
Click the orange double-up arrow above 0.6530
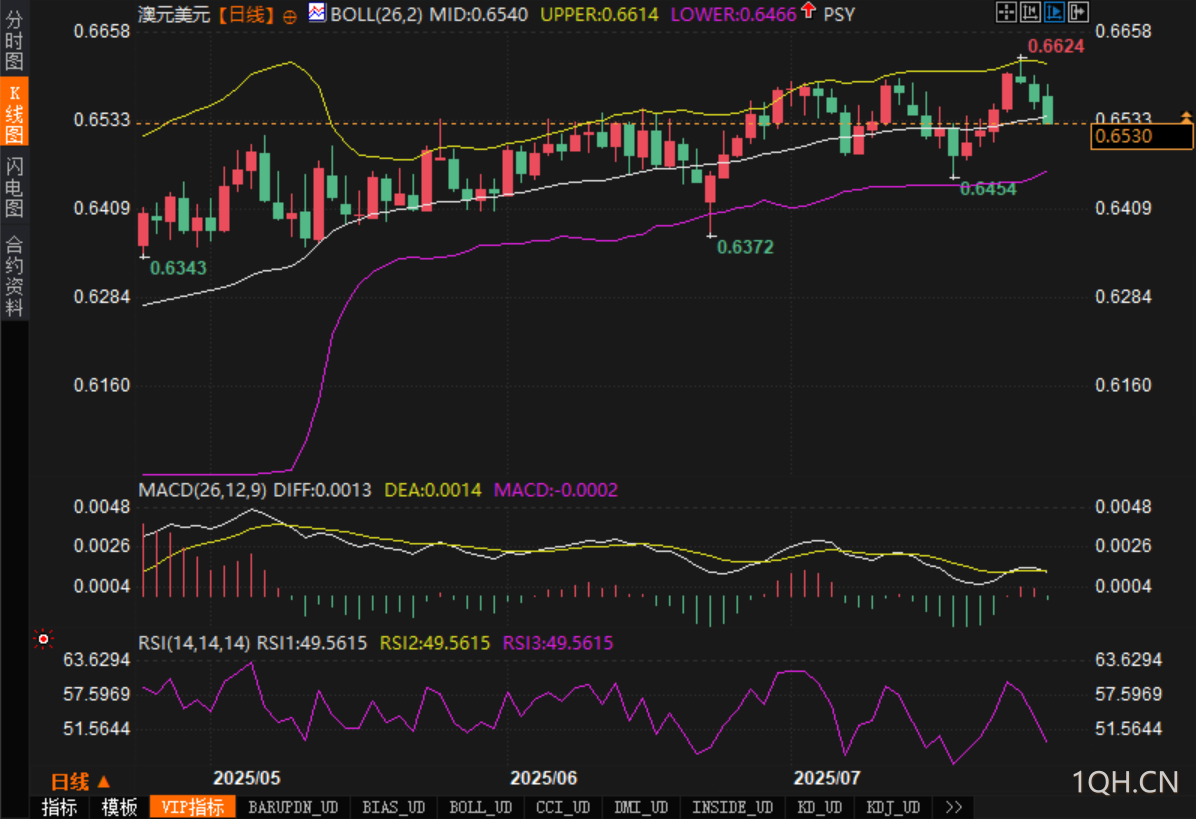(1185, 117)
